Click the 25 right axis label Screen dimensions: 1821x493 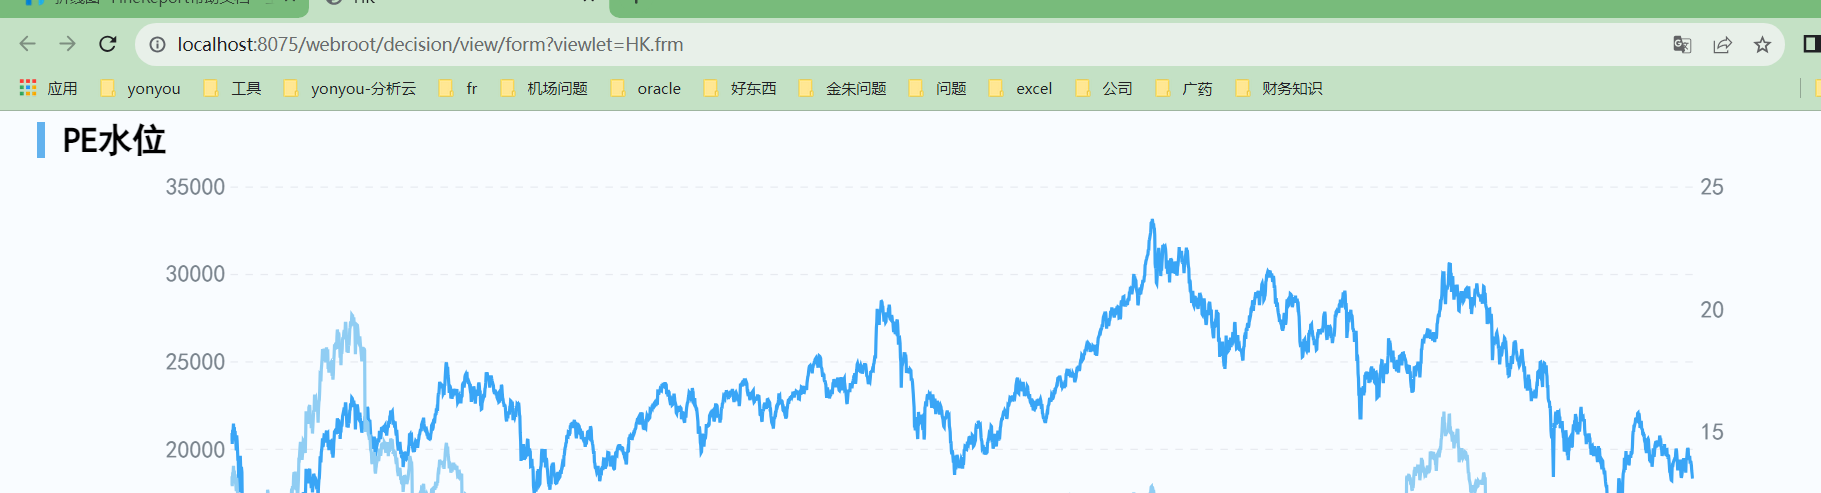(1712, 187)
